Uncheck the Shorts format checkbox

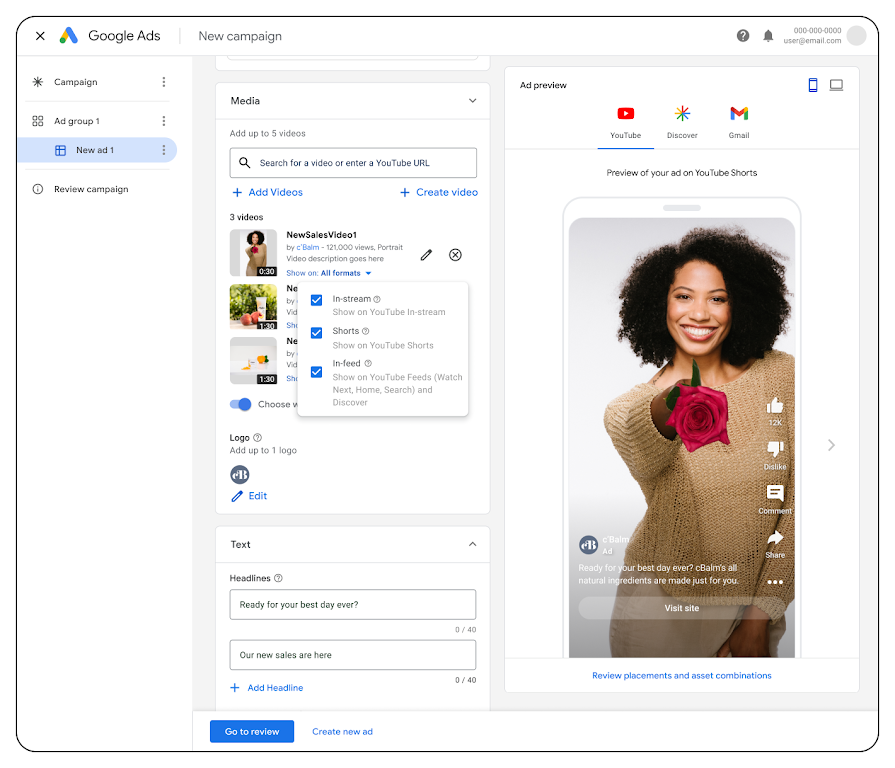point(316,333)
